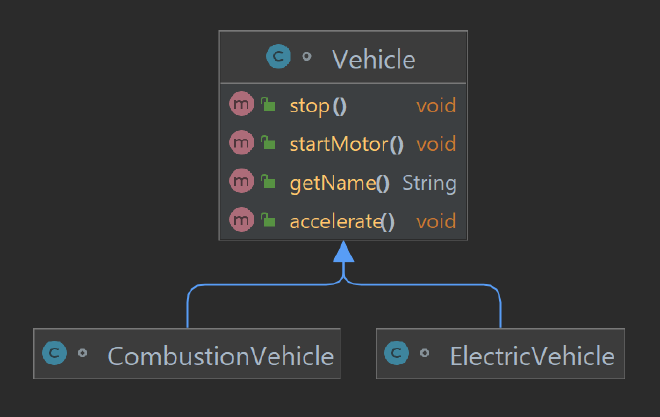Click the method icon beside stop()
This screenshot has height=417, width=660.
click(x=242, y=104)
